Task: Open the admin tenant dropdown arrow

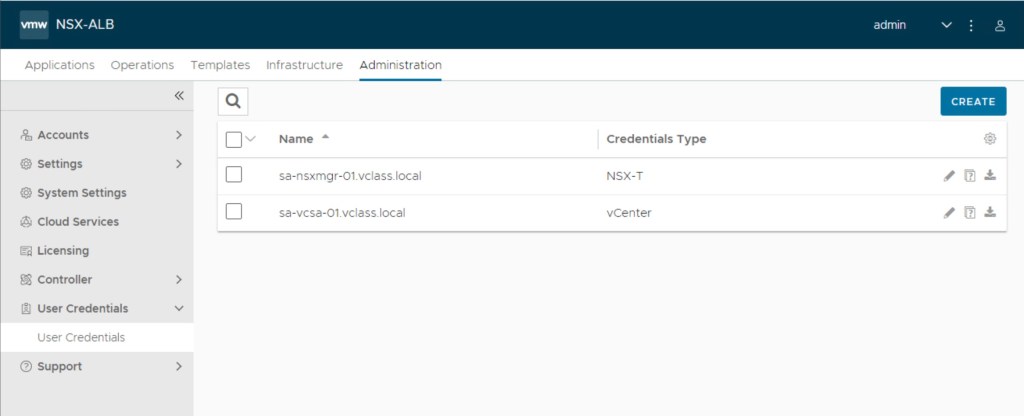Action: coord(946,25)
